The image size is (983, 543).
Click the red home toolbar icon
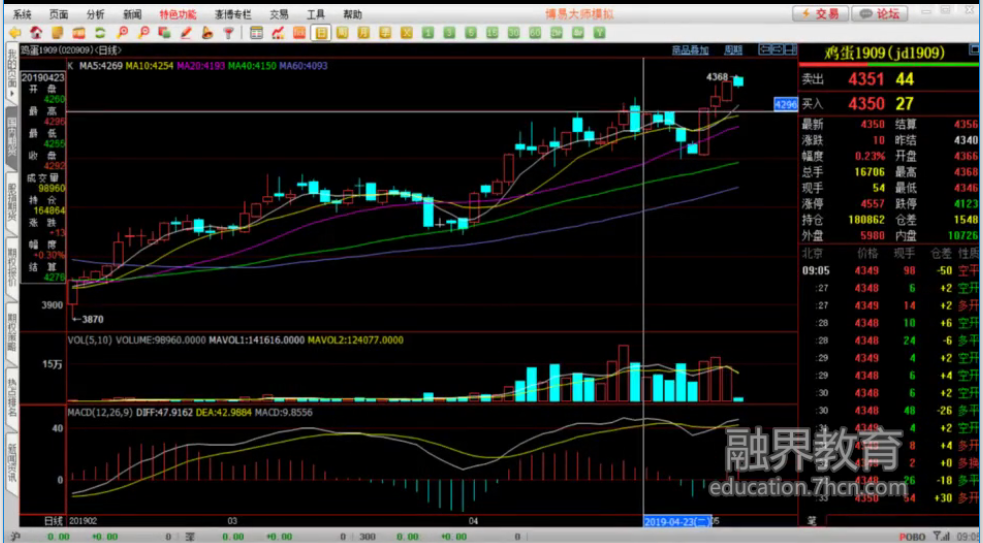[x=36, y=32]
